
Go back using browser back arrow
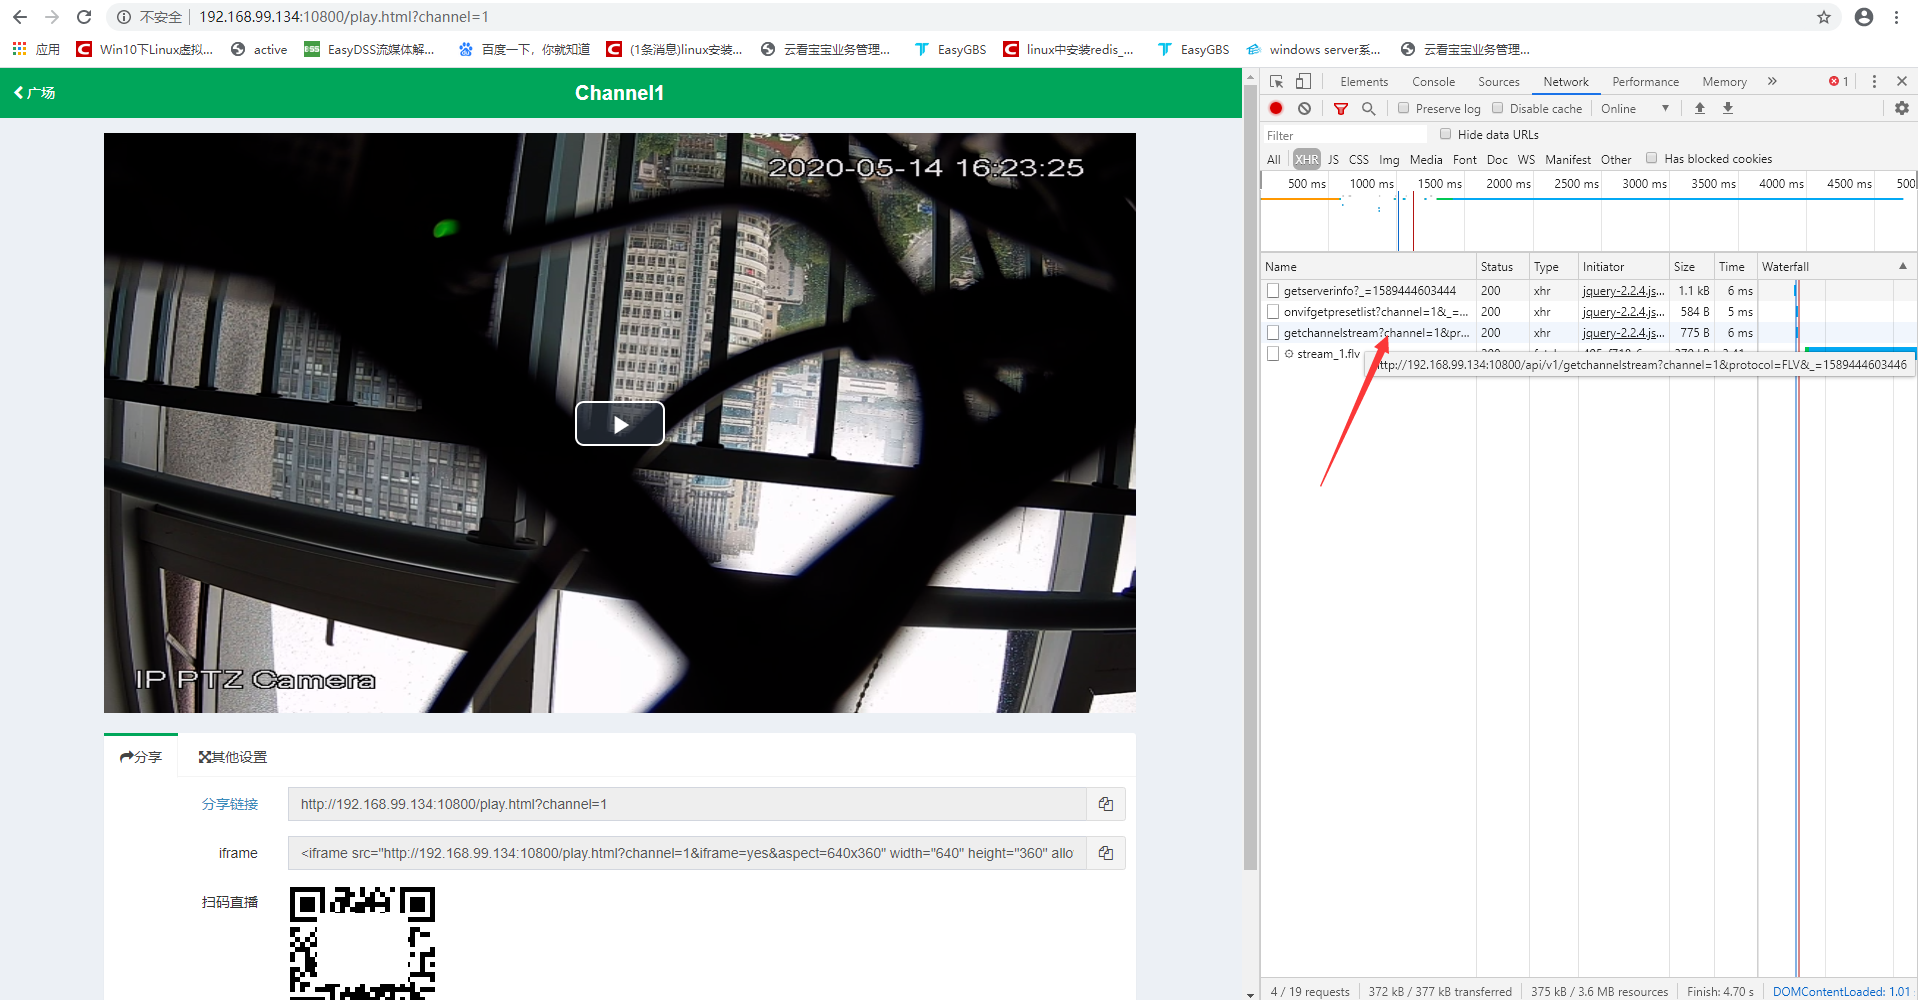click(20, 17)
